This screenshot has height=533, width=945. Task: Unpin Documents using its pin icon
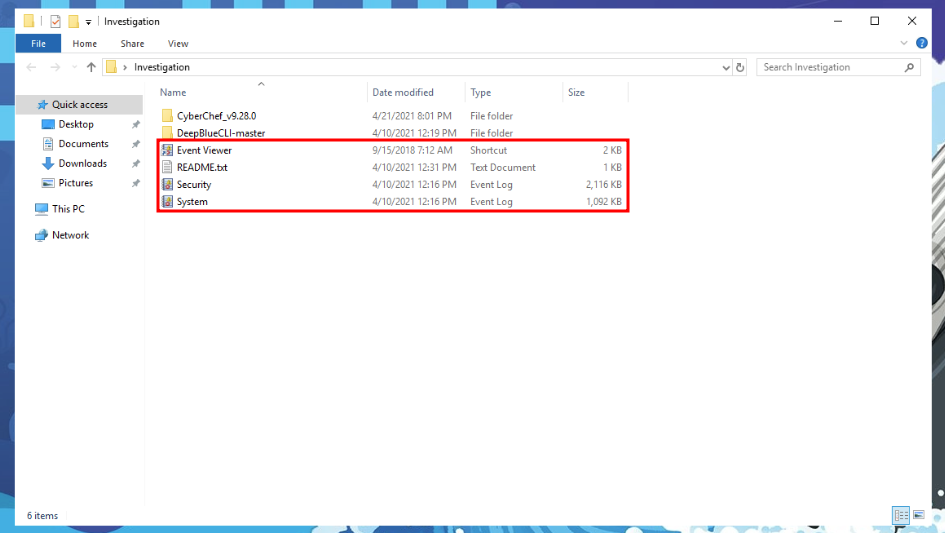136,144
